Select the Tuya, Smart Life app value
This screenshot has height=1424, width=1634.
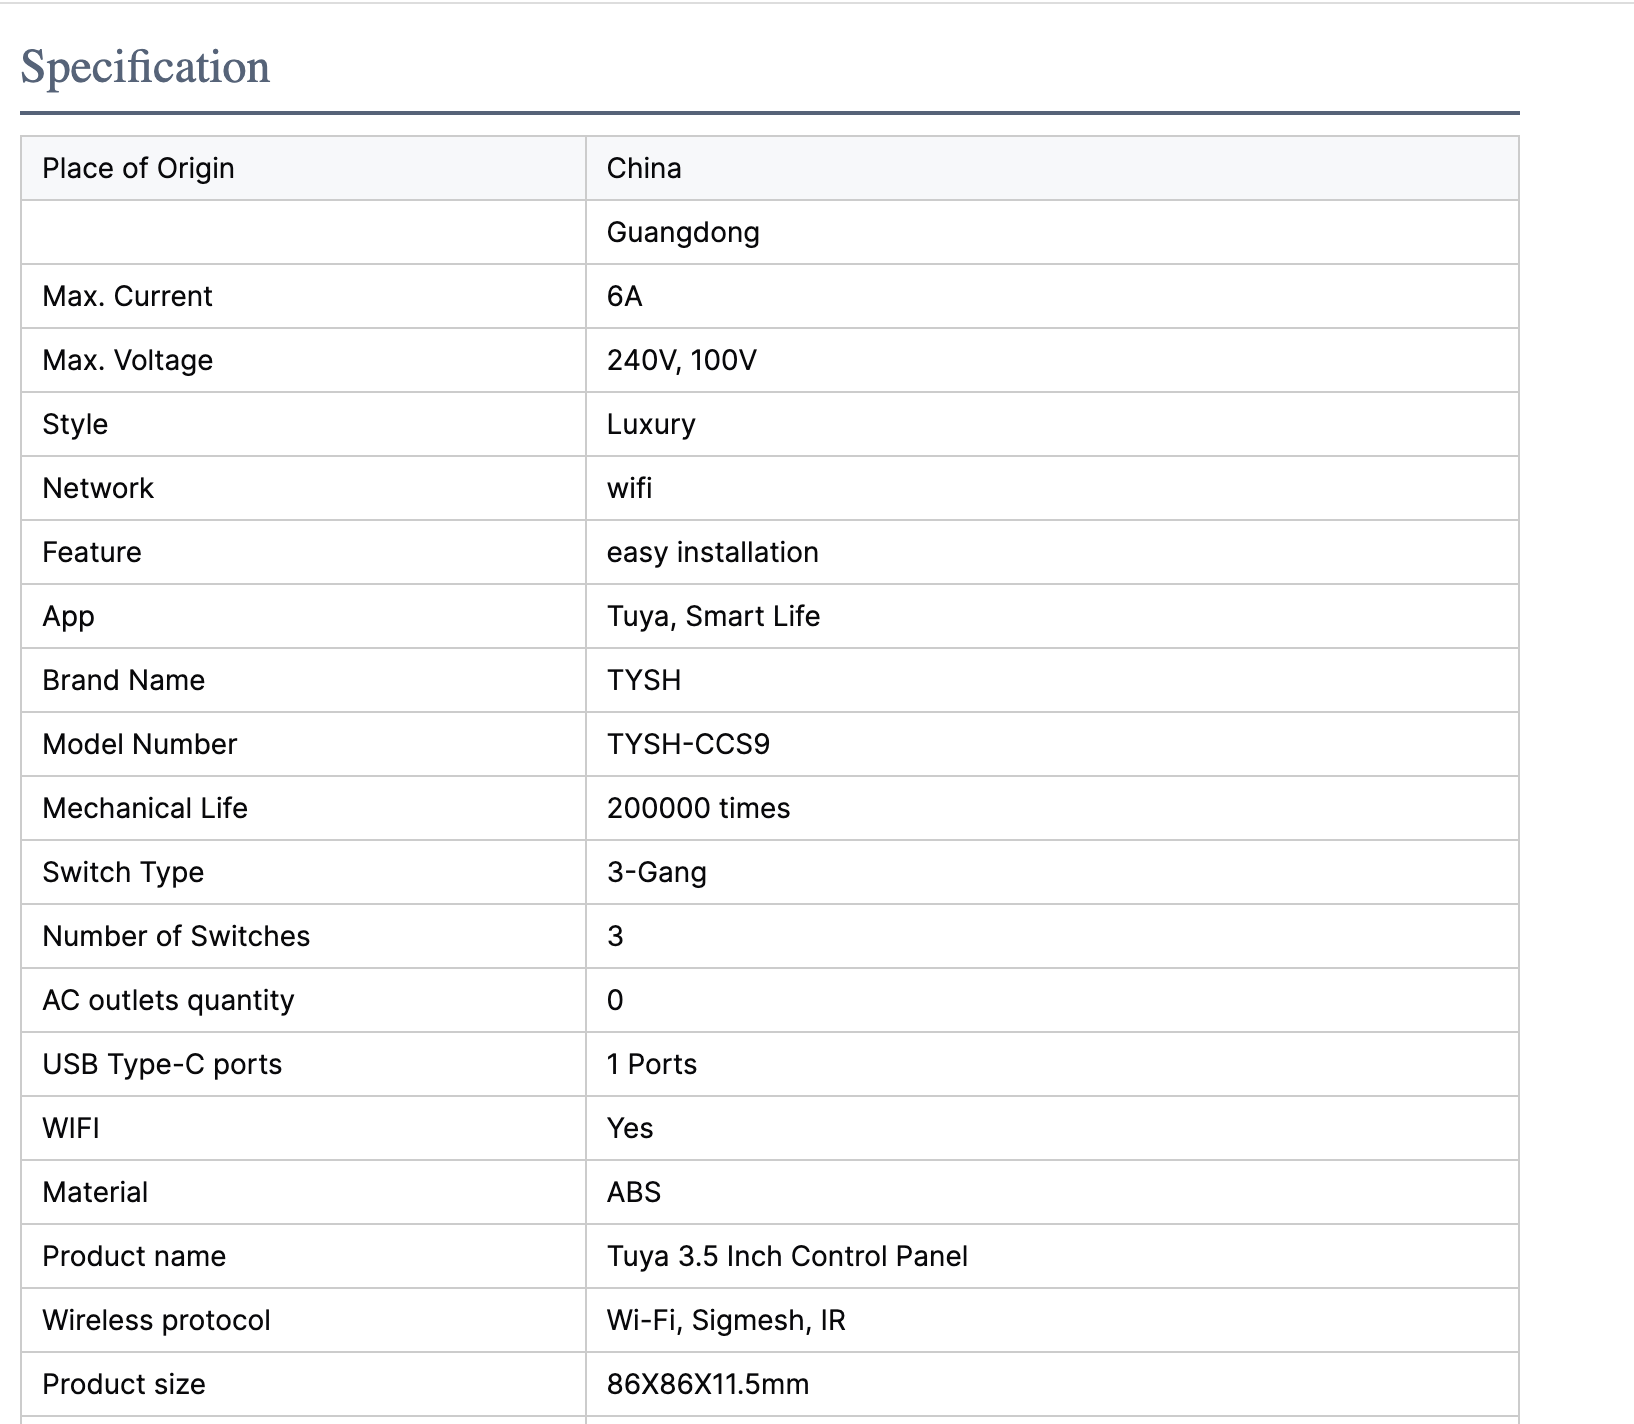tap(713, 616)
